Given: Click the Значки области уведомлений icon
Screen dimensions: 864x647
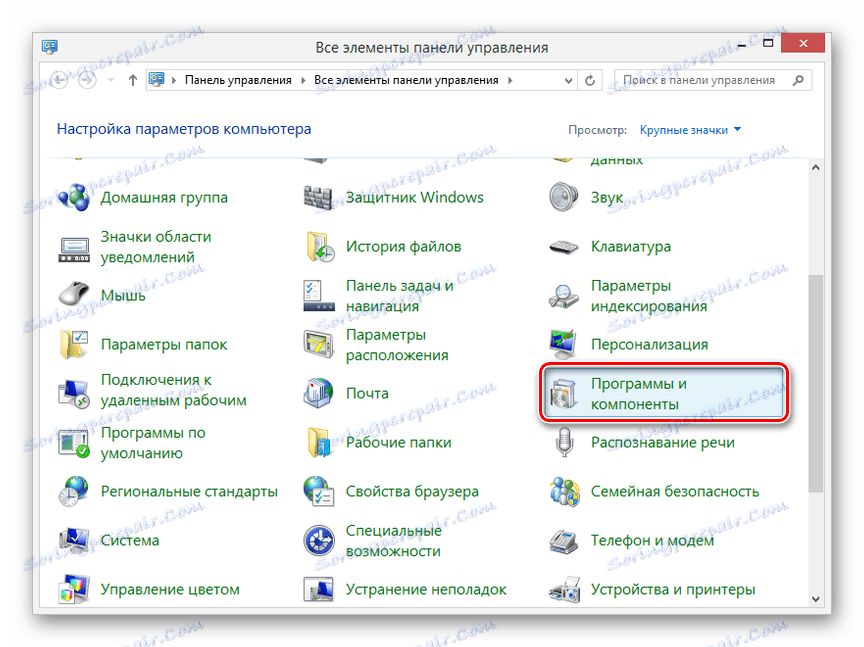Looking at the screenshot, I should [x=74, y=249].
